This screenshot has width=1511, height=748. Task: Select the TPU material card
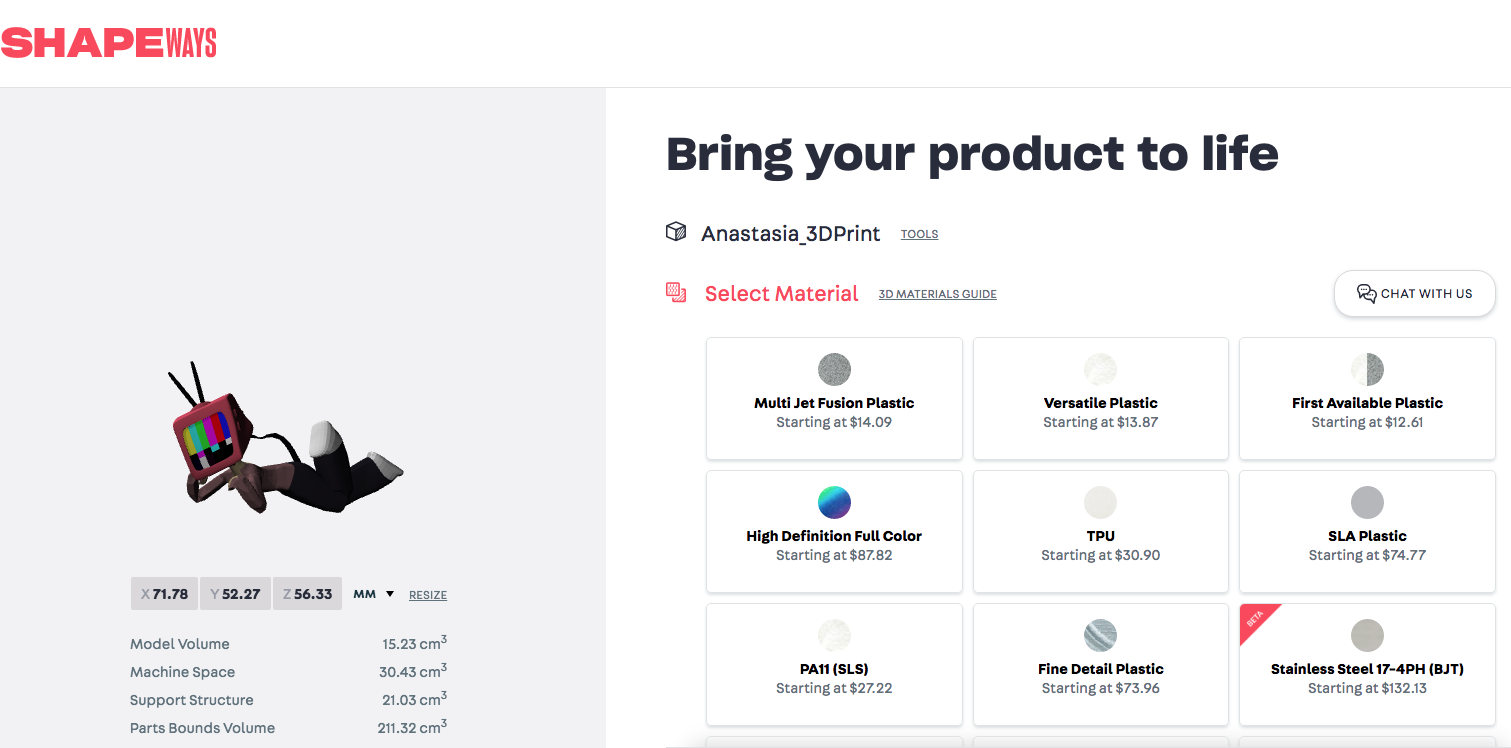click(1100, 531)
